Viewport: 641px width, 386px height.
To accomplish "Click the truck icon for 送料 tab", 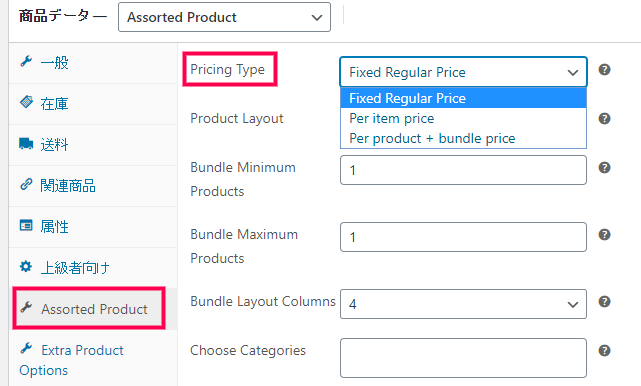I will click(26, 144).
